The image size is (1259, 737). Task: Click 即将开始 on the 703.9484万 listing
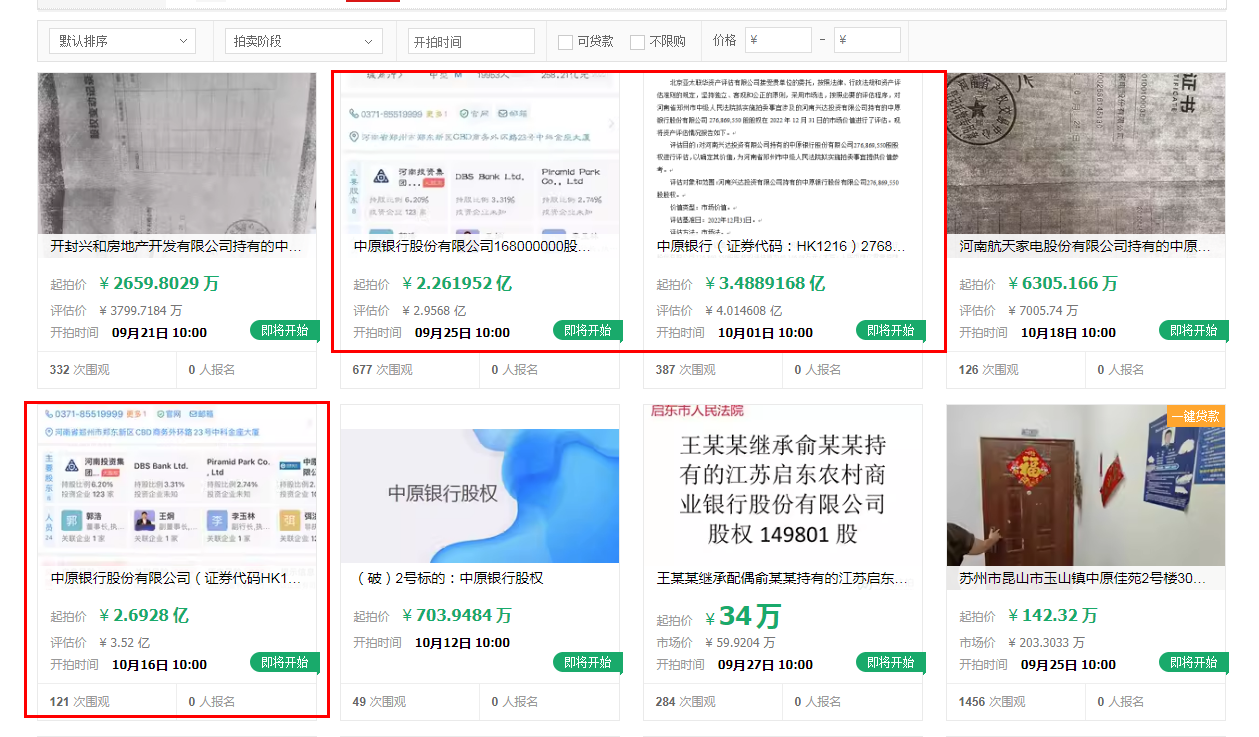pos(588,662)
